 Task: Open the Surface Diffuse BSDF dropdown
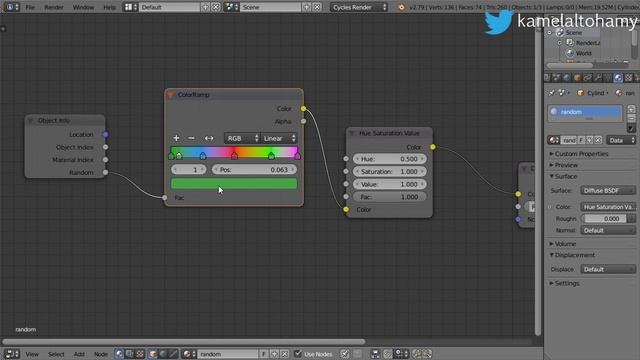pyautogui.click(x=608, y=191)
